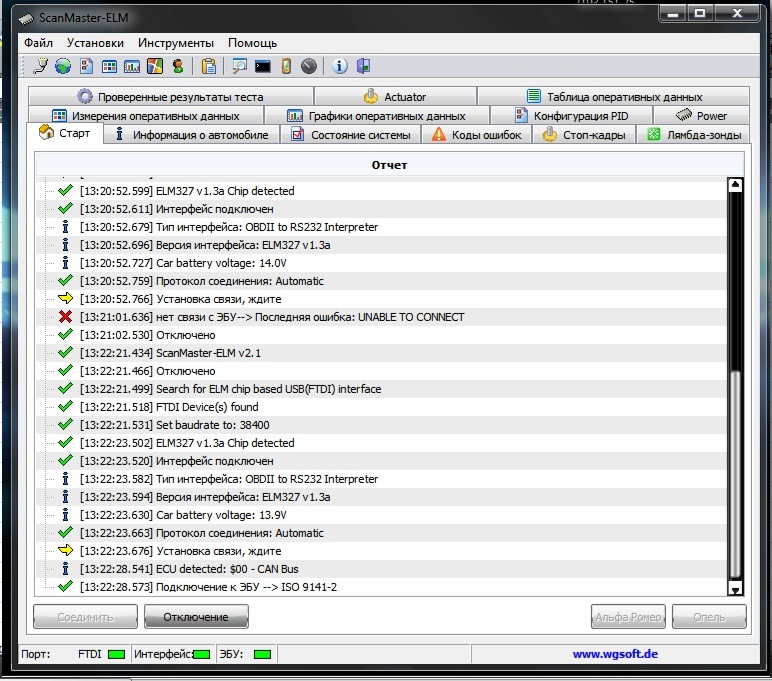Select row 'ECU detected: $00 - CAN Bus'
The height and width of the screenshot is (681, 772).
pos(381,569)
